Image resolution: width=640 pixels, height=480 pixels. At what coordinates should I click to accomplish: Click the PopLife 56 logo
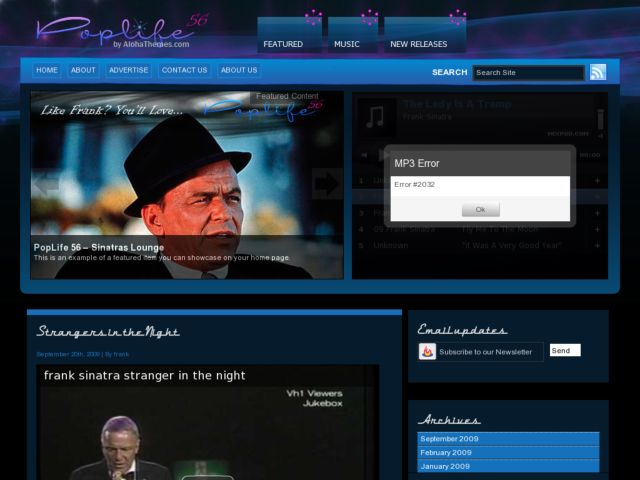[x=122, y=32]
